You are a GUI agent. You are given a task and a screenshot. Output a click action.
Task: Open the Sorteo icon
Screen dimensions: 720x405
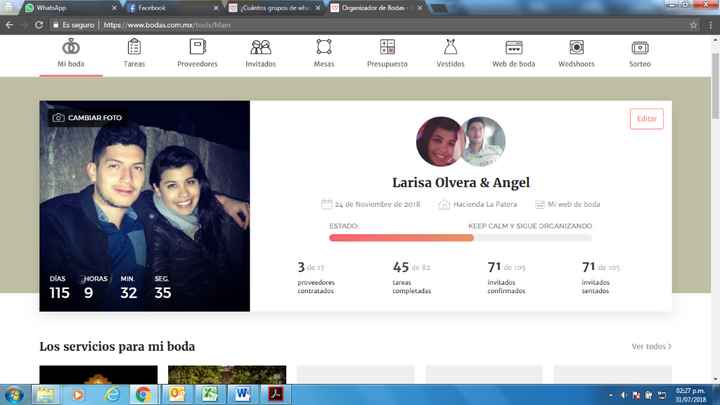[639, 48]
